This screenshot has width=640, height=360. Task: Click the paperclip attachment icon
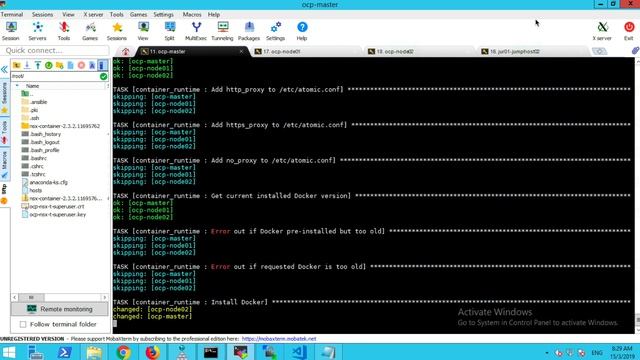point(635,51)
